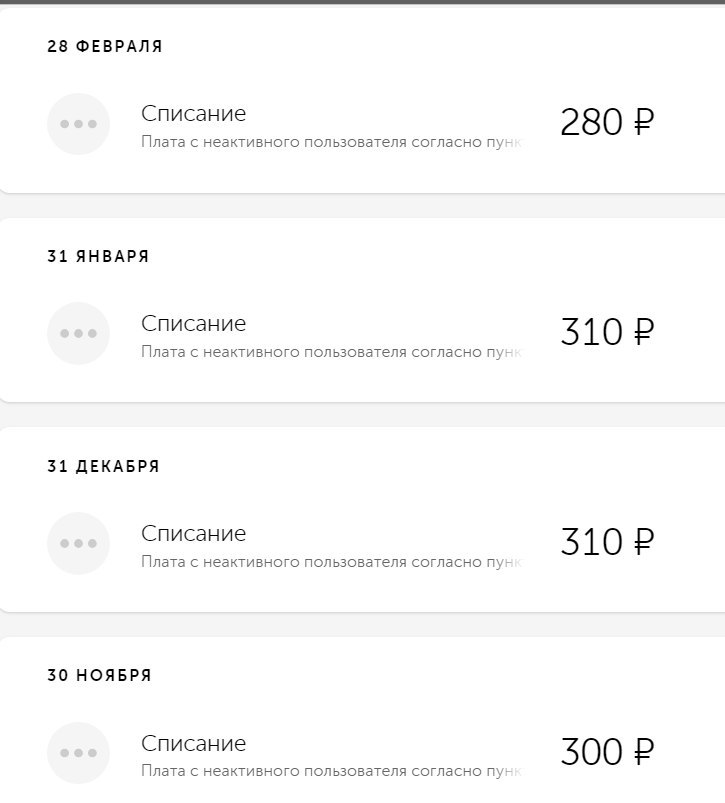Click the 30 НОЯБРЯ date header
This screenshot has width=725, height=803.
99,675
